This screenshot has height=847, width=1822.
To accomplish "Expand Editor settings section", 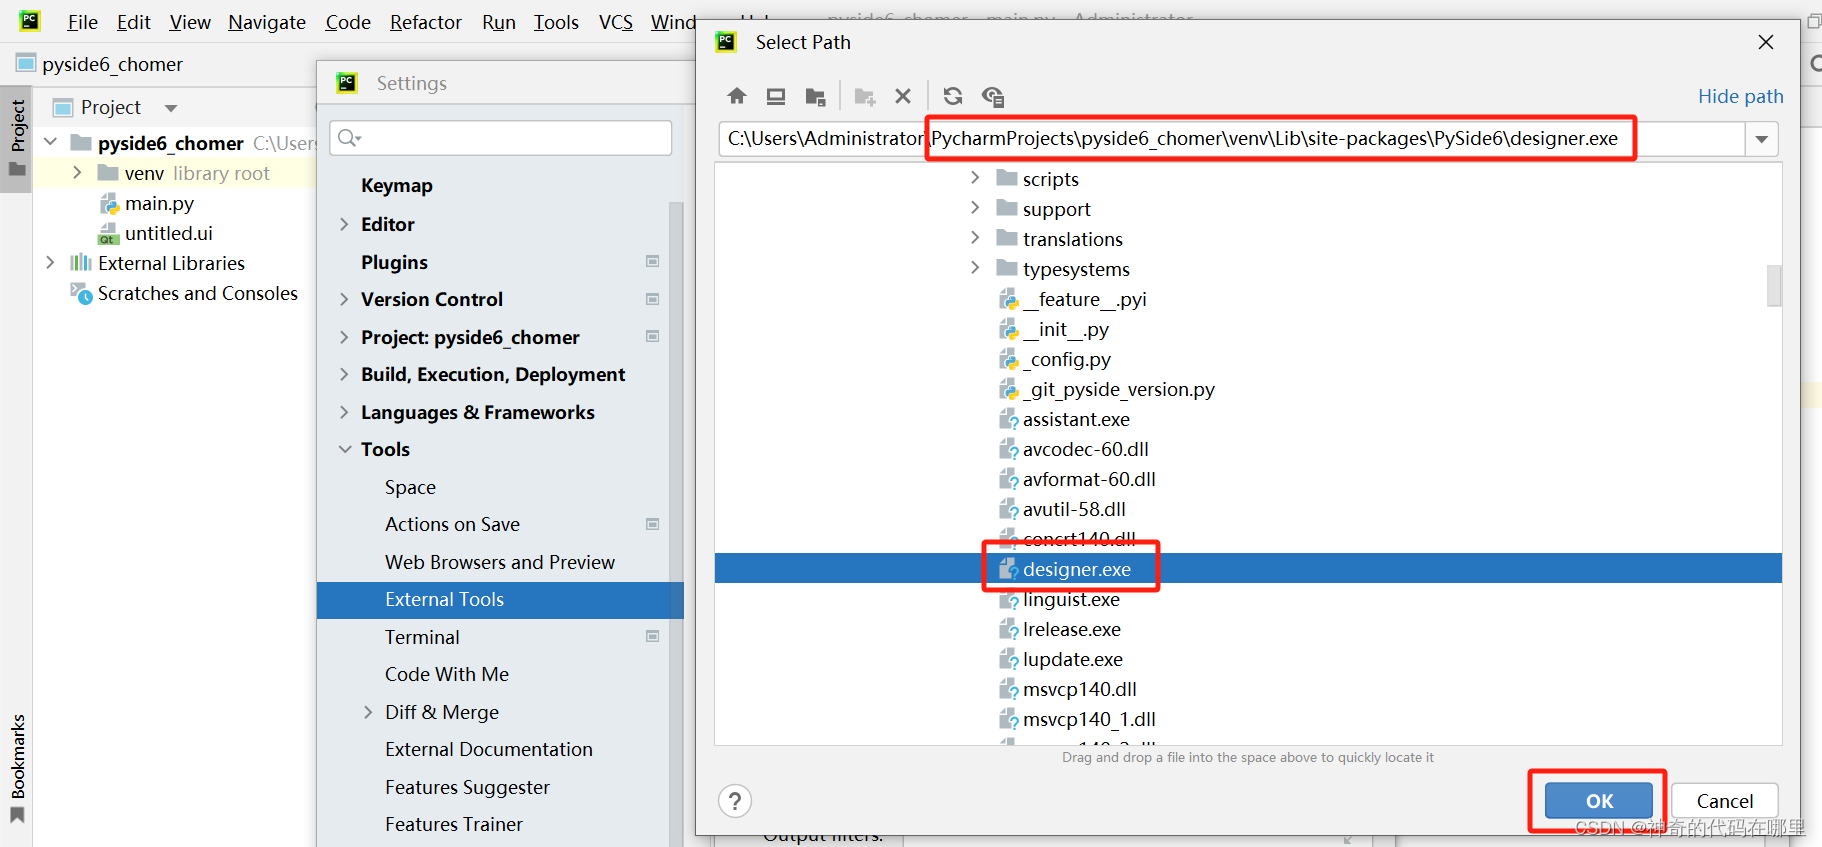I will [344, 224].
